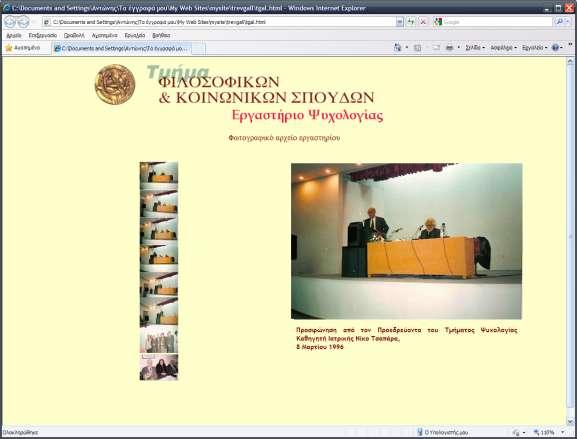Click the empty new tab button
The height and width of the screenshot is (439, 577).
pos(198,49)
